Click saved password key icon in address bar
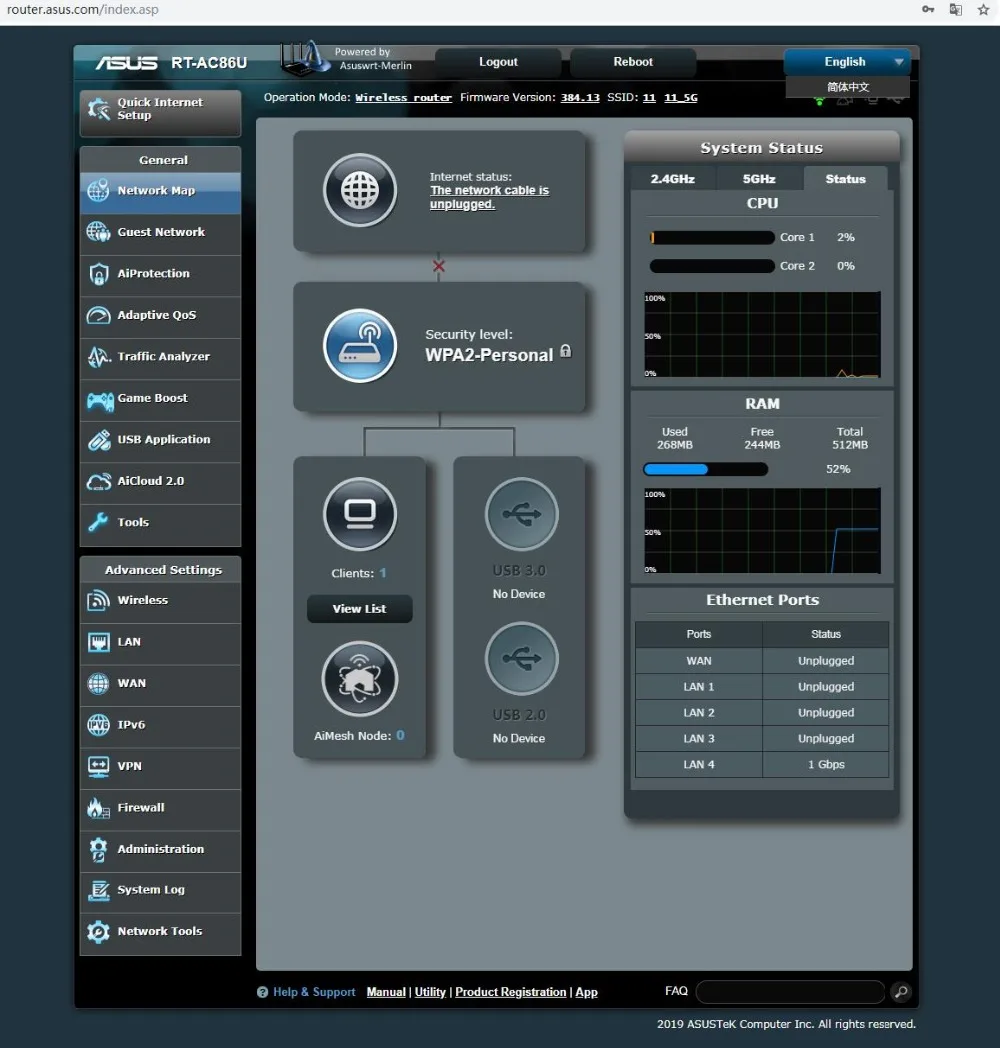The width and height of the screenshot is (1000, 1048). pyautogui.click(x=928, y=9)
